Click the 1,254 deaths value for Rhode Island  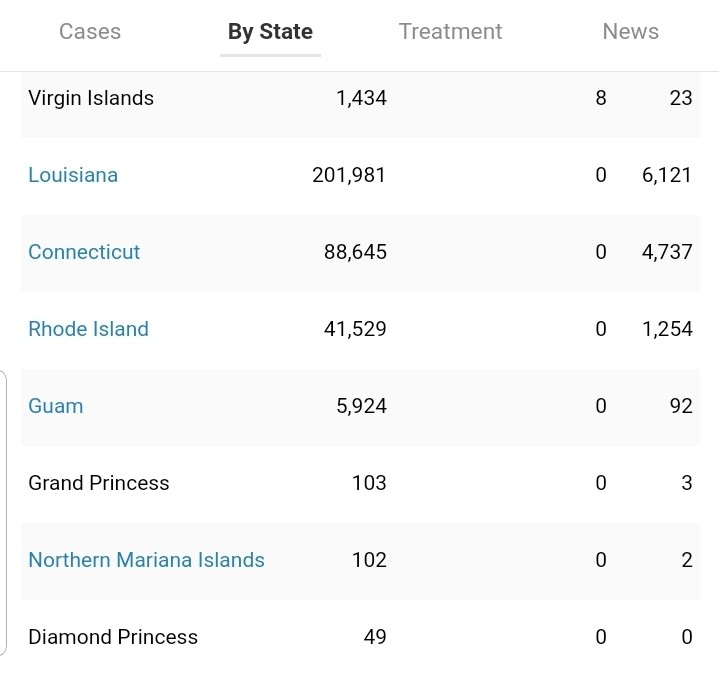[x=667, y=329]
